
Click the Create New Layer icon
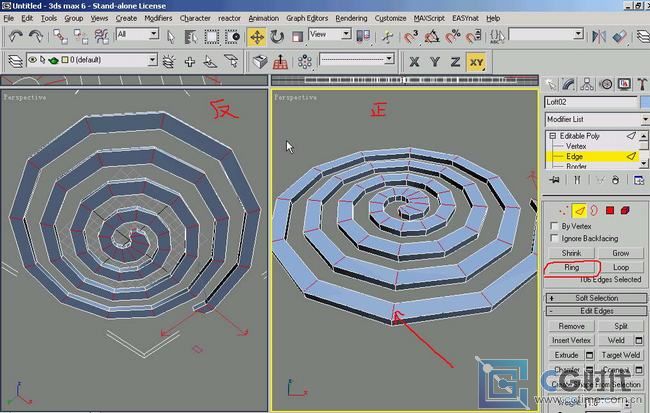coord(168,62)
